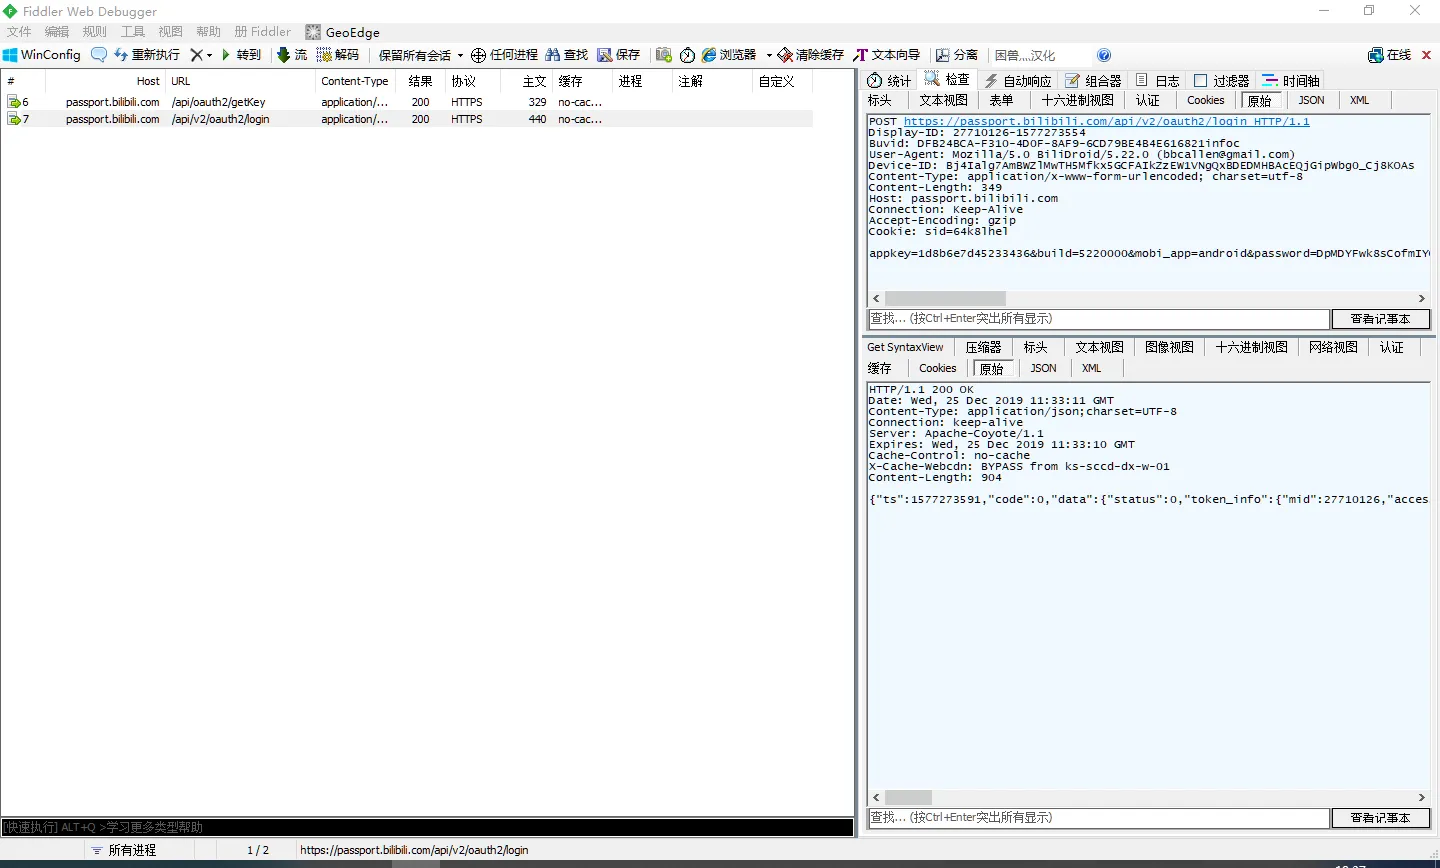The height and width of the screenshot is (868, 1440).
Task: Click the request pane View in Notepad button
Action: pyautogui.click(x=1380, y=319)
